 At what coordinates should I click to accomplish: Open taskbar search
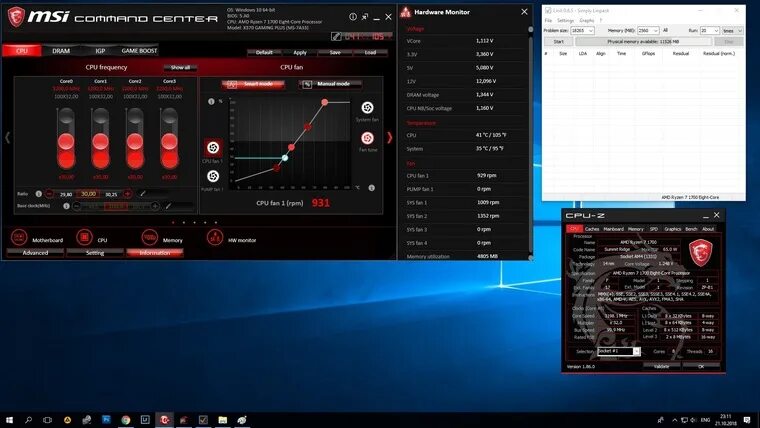click(29, 420)
